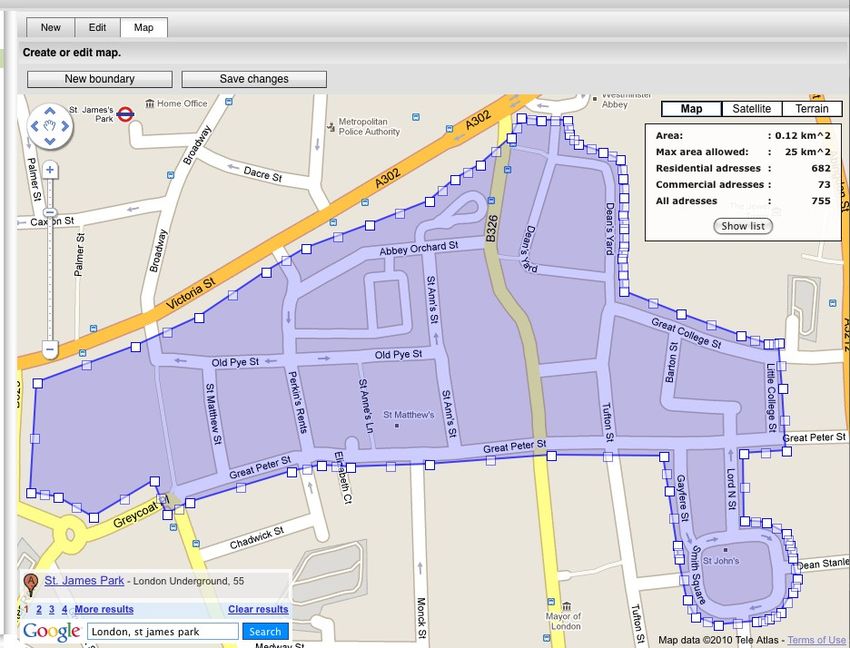This screenshot has width=850, height=648.
Task: Click the Greycoat road label
Action: (x=136, y=514)
